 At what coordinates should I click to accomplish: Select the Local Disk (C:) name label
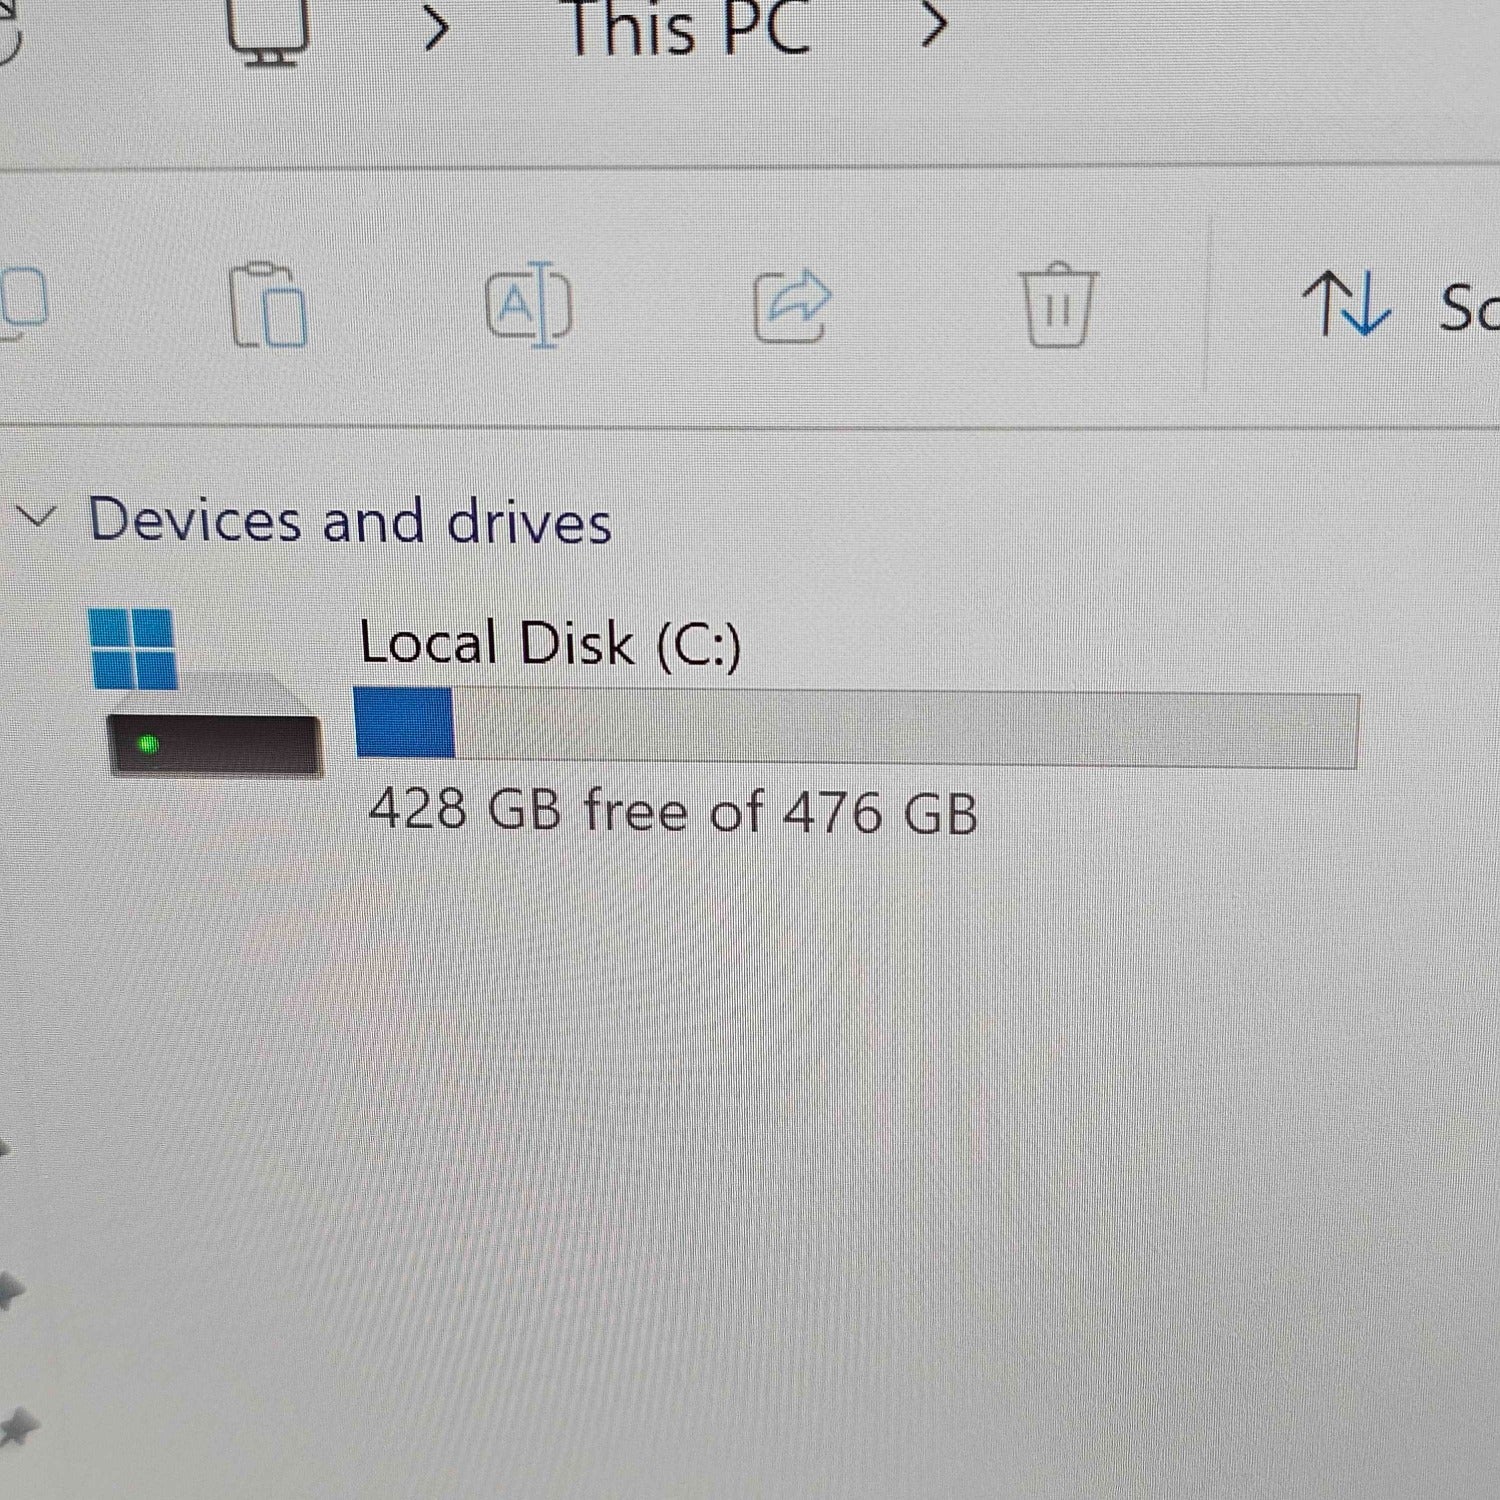pos(550,643)
